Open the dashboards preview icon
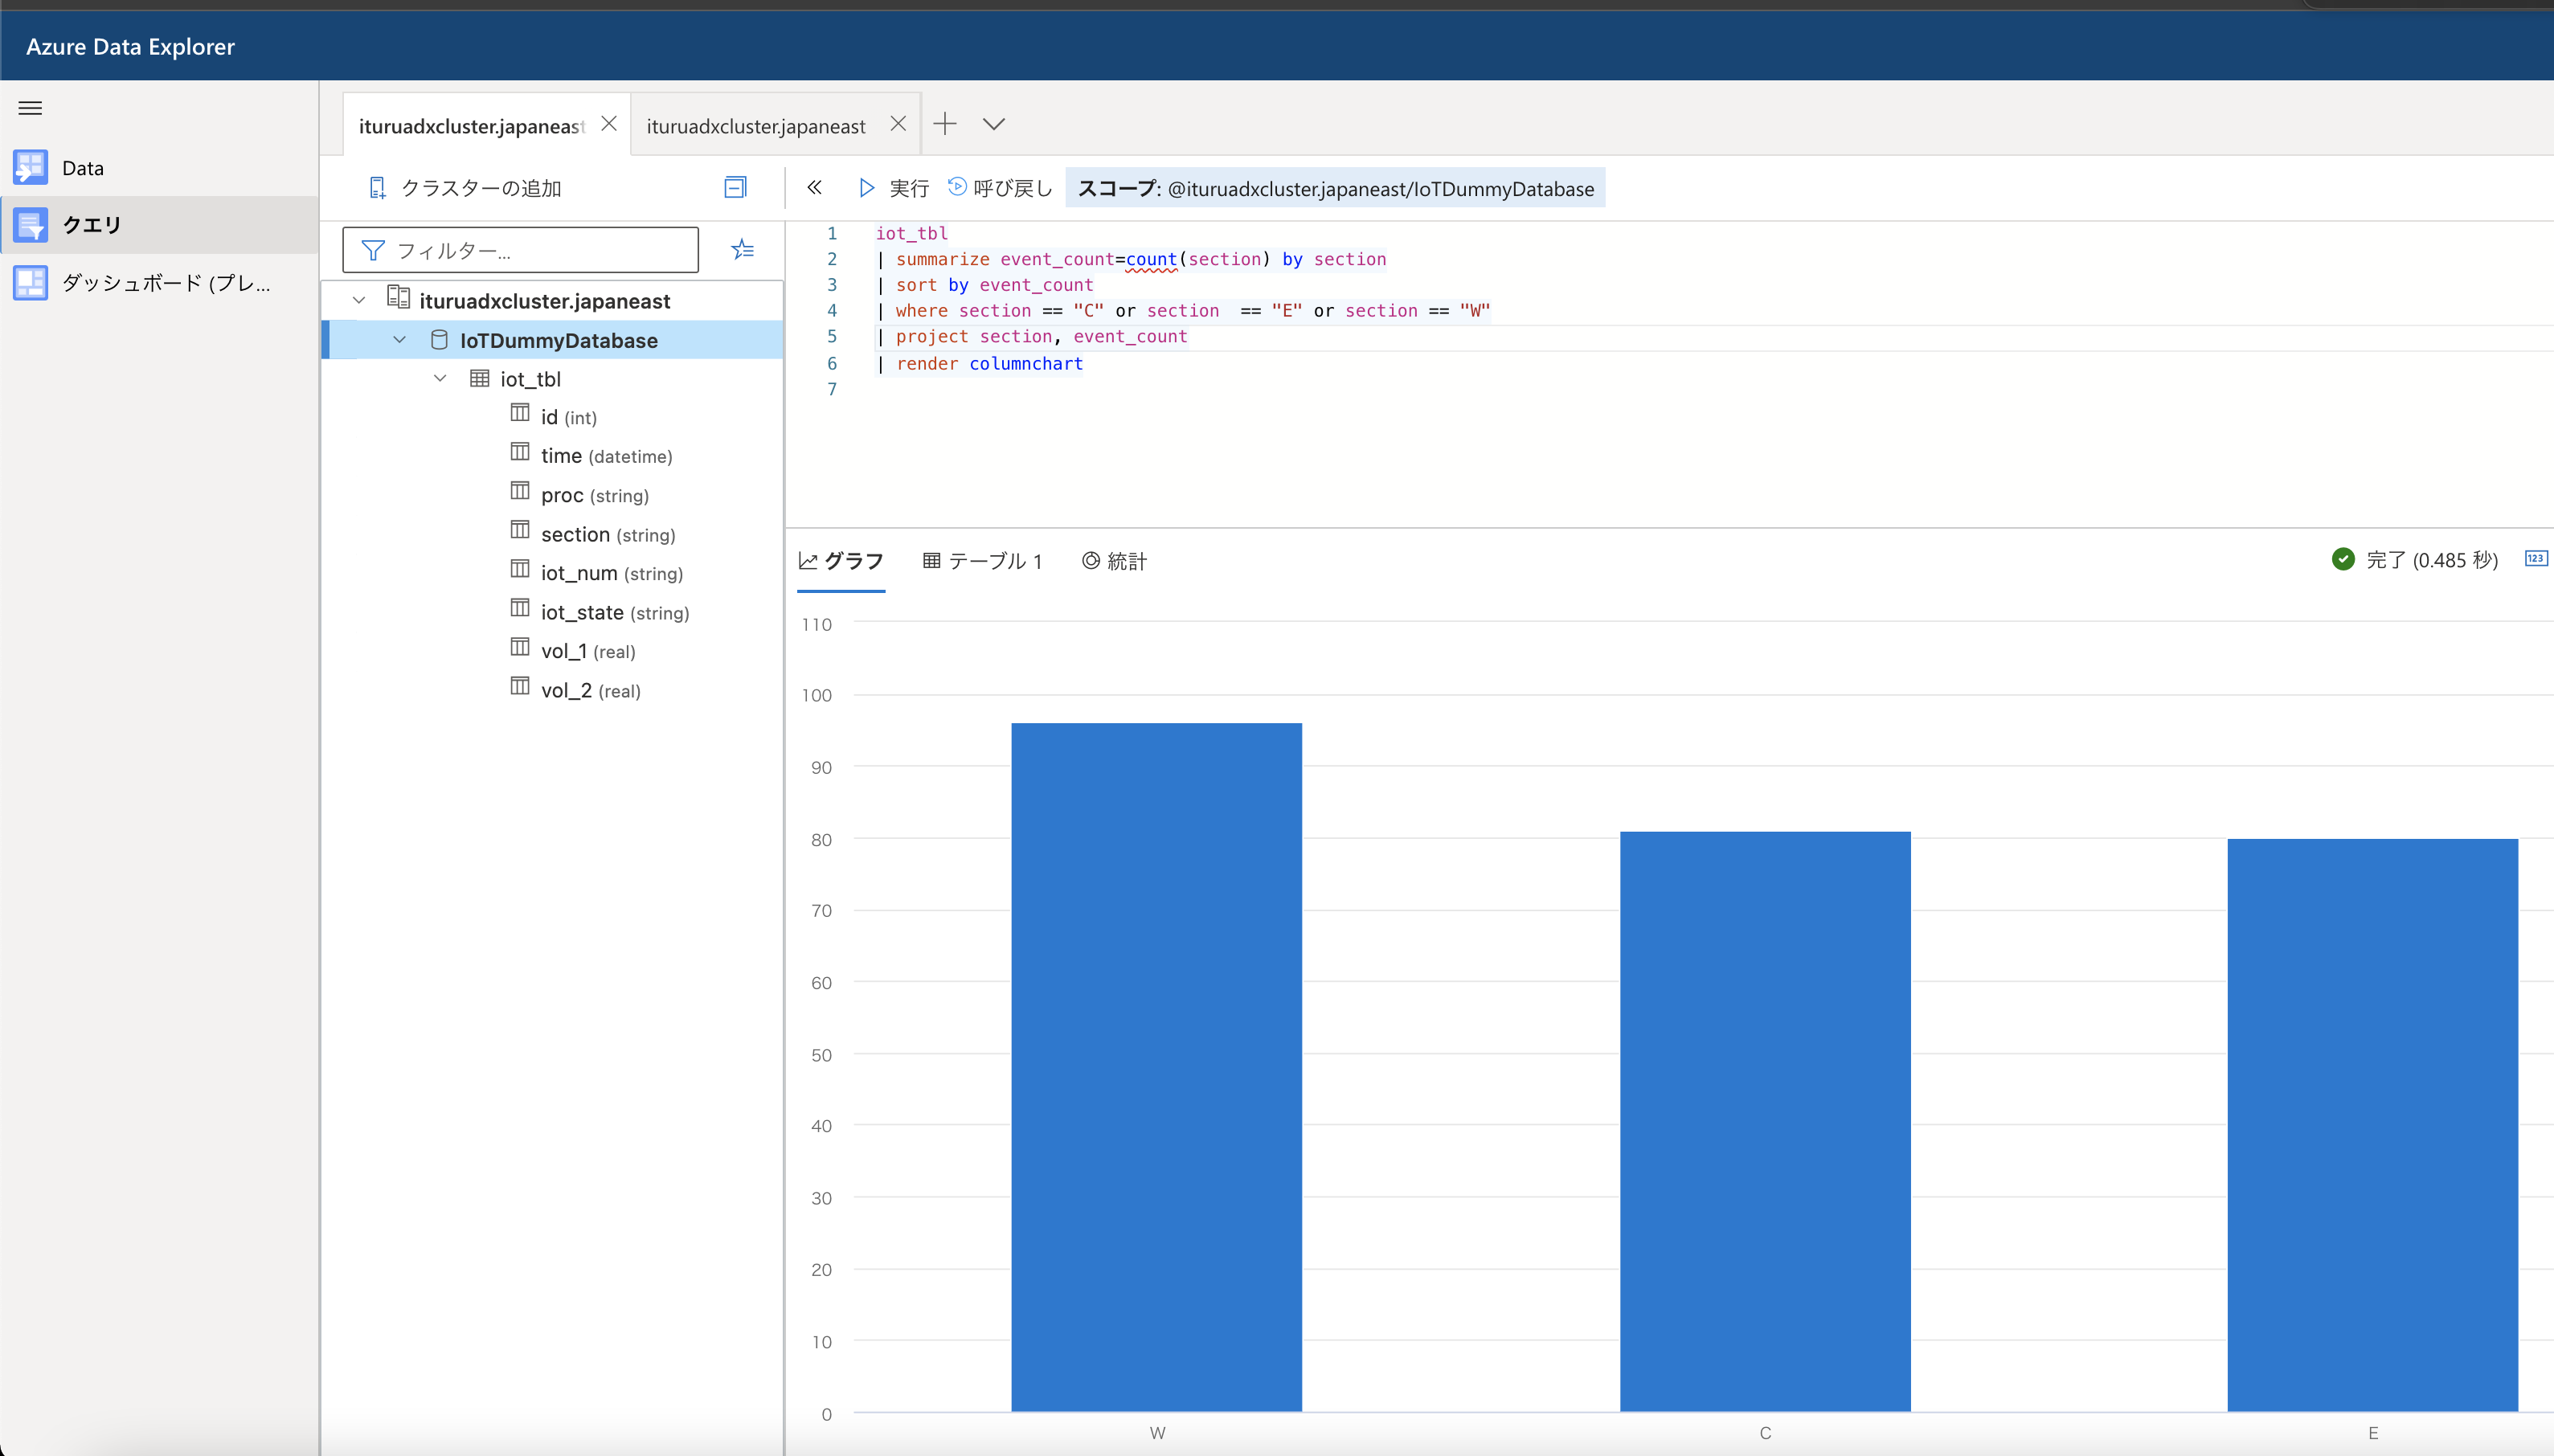Viewport: 2554px width, 1456px height. [x=30, y=283]
